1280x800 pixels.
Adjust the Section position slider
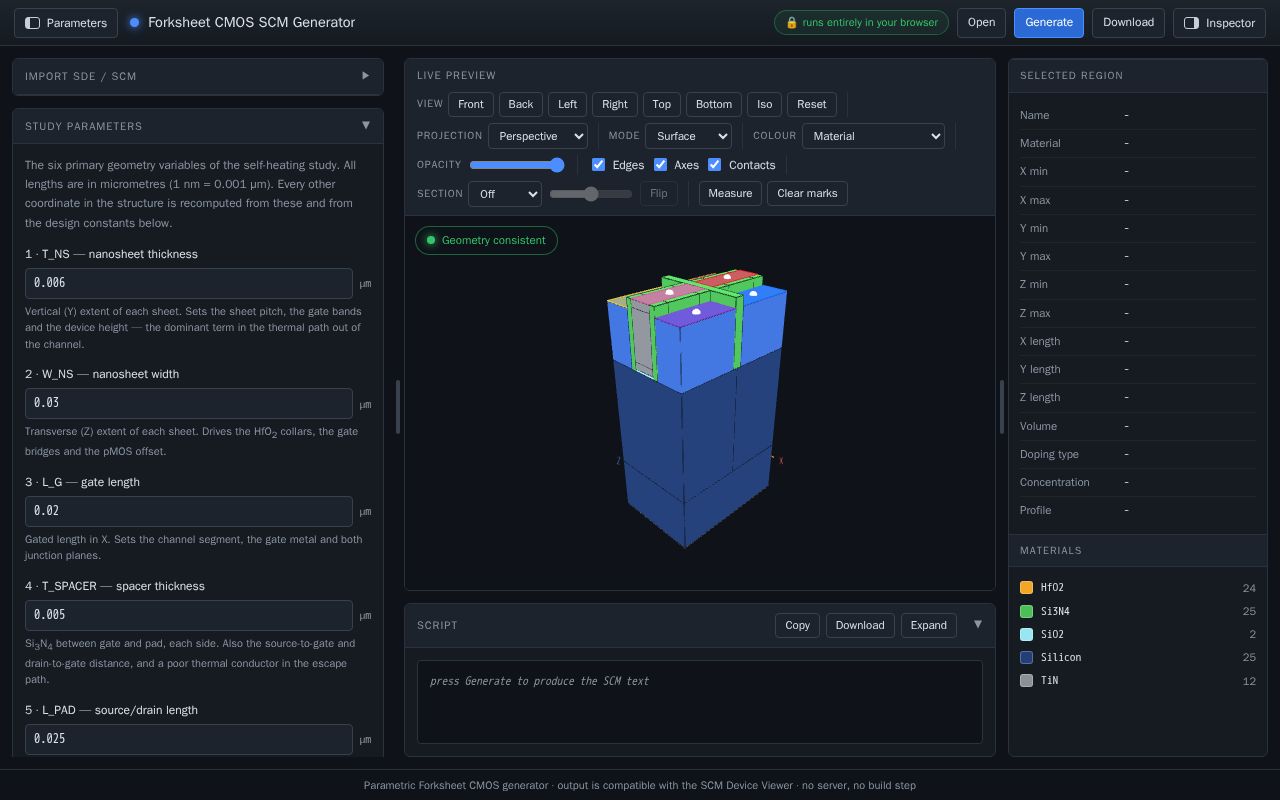591,194
